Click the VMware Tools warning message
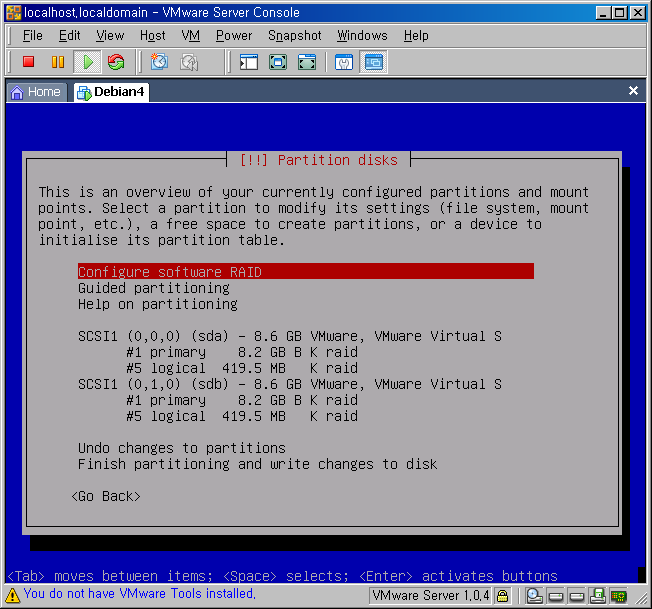This screenshot has height=609, width=652. click(x=139, y=594)
